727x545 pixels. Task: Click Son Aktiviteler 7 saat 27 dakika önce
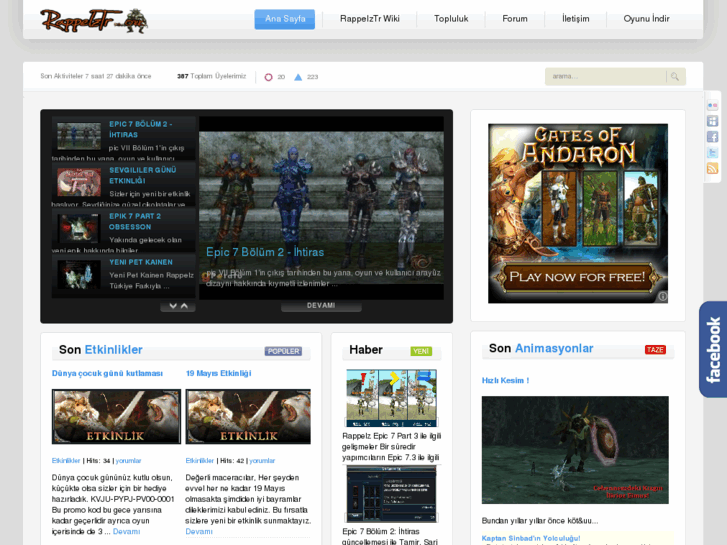(x=96, y=76)
